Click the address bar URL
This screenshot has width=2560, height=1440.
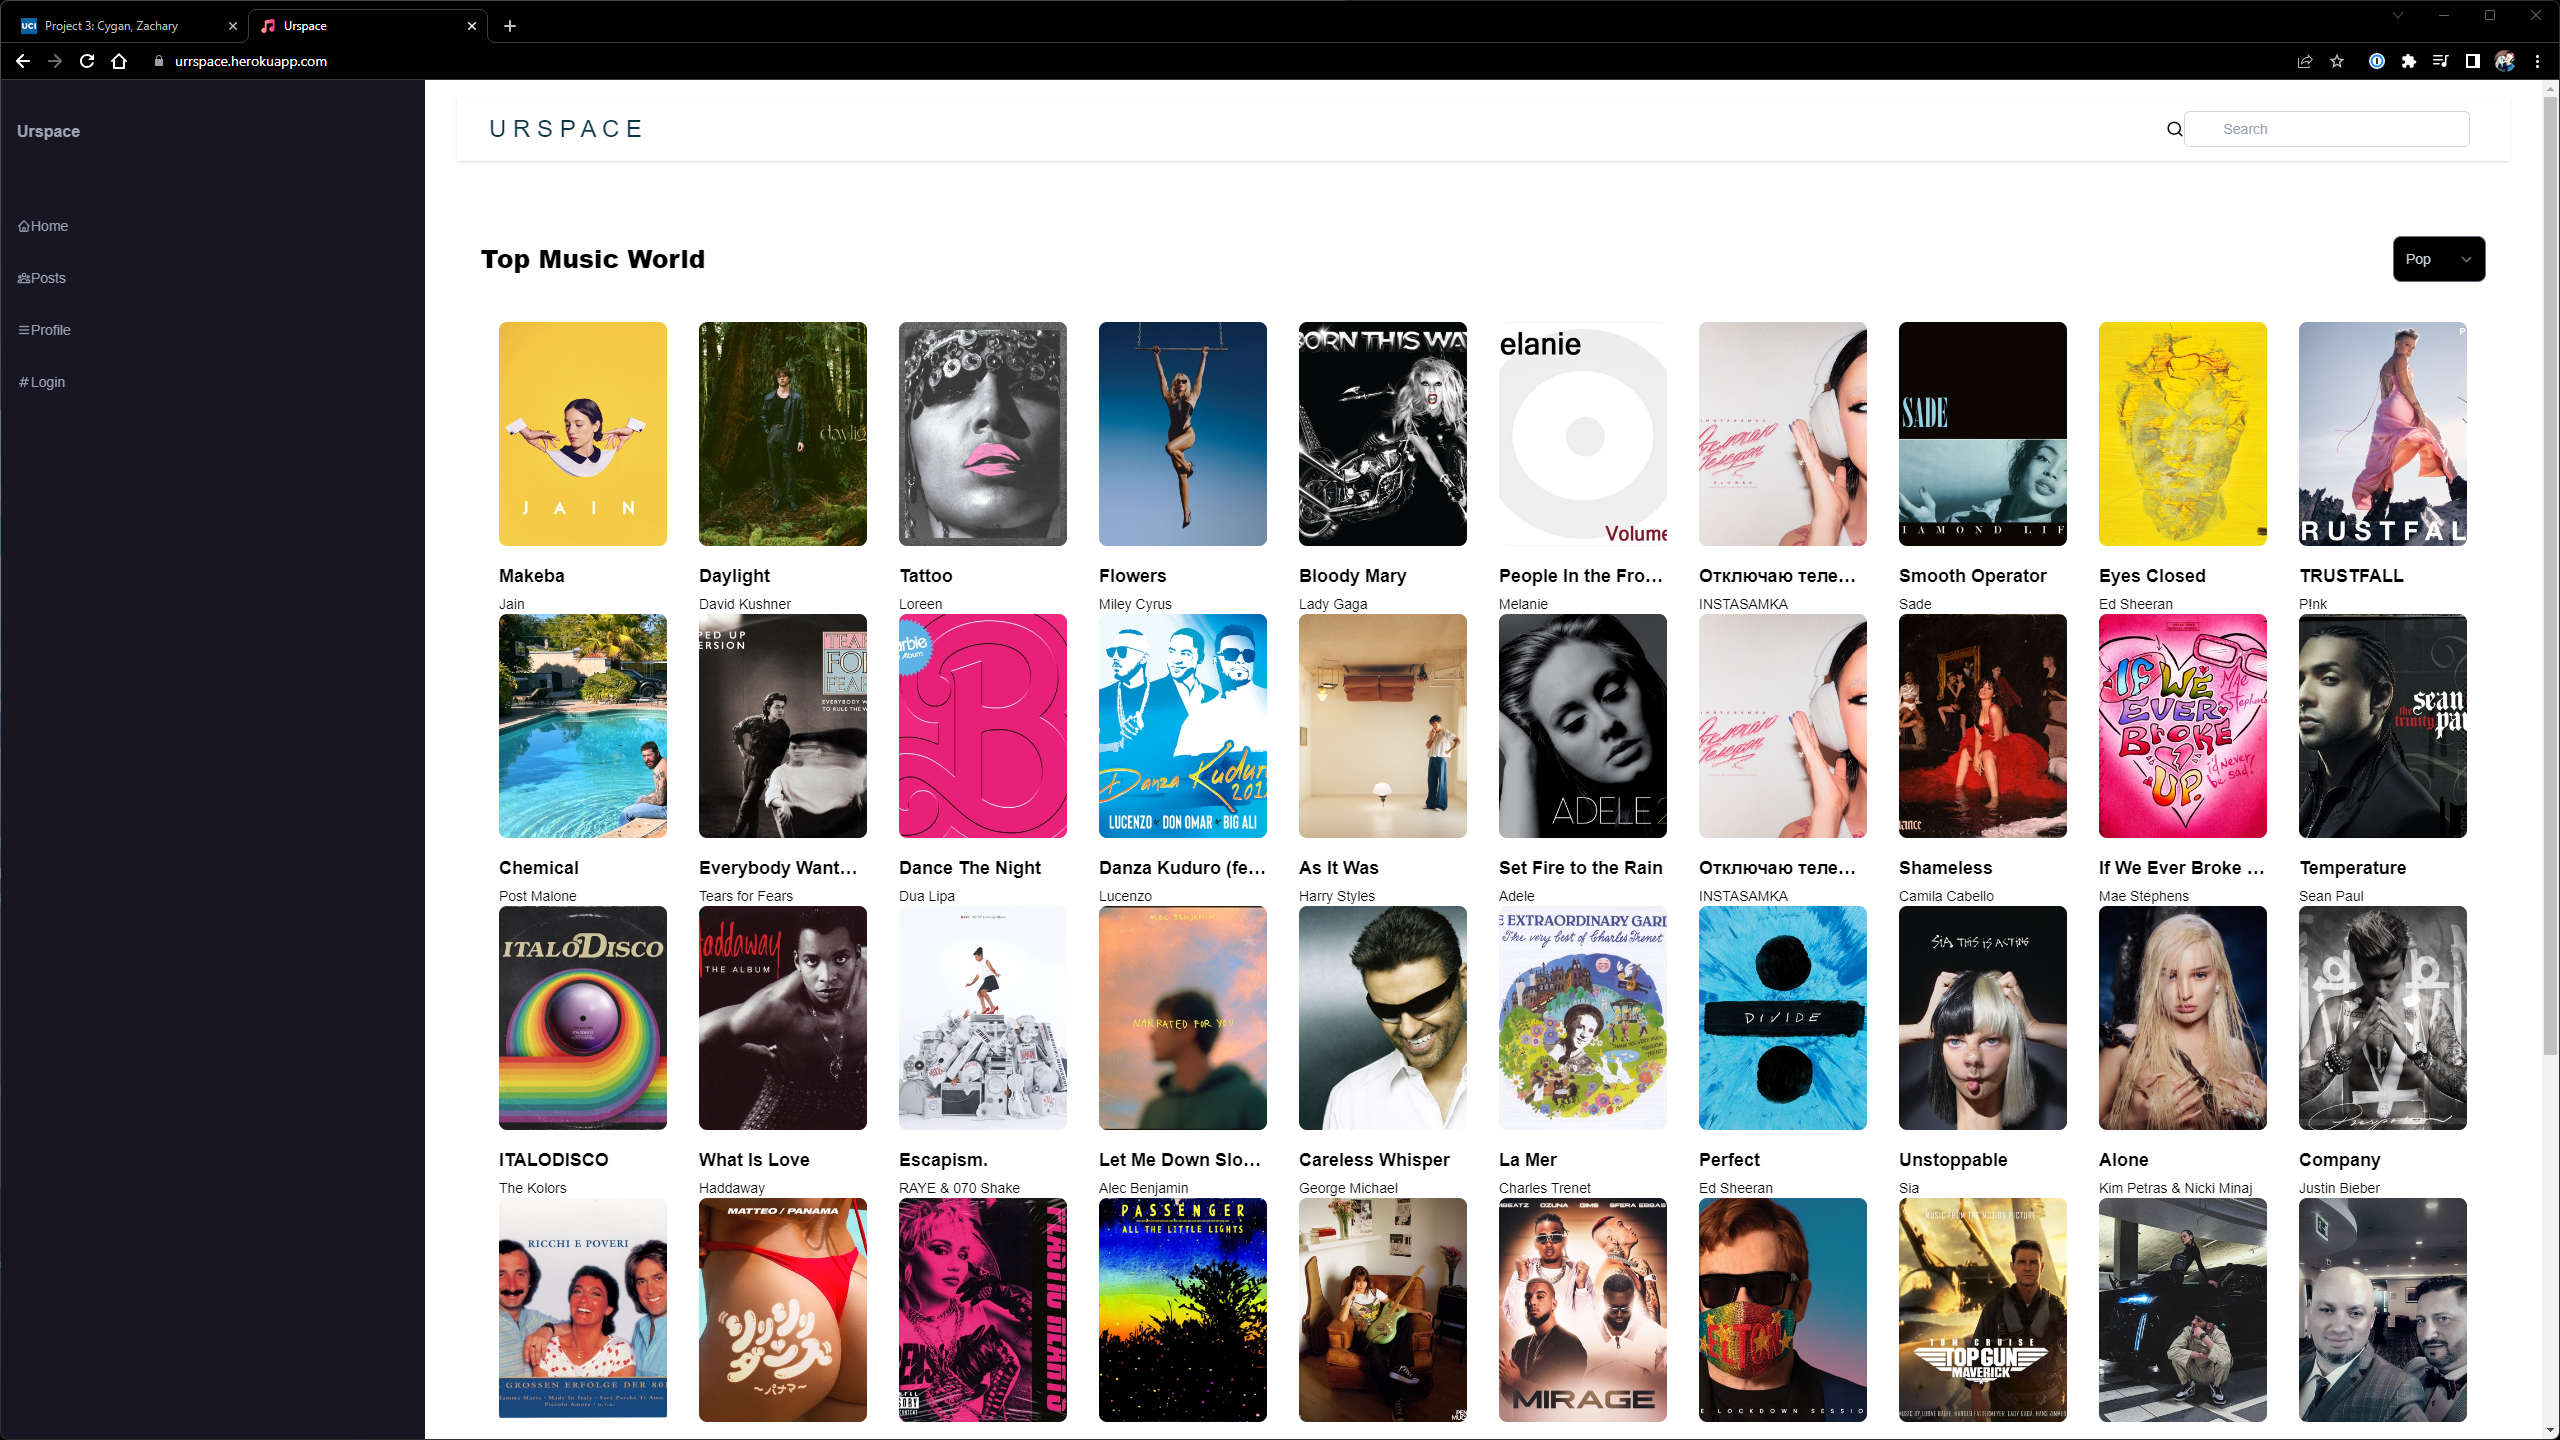(251, 61)
